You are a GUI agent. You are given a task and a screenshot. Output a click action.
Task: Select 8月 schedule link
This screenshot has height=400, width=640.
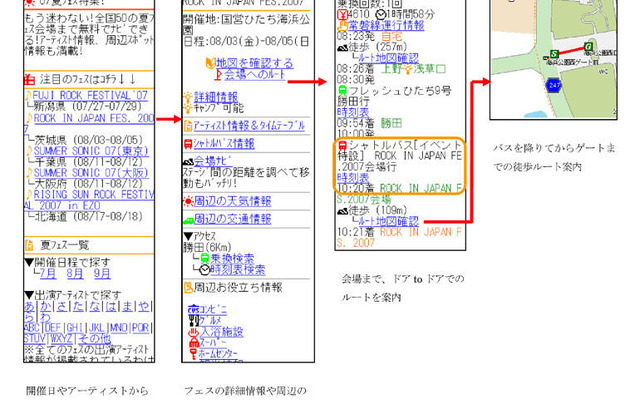[x=75, y=273]
